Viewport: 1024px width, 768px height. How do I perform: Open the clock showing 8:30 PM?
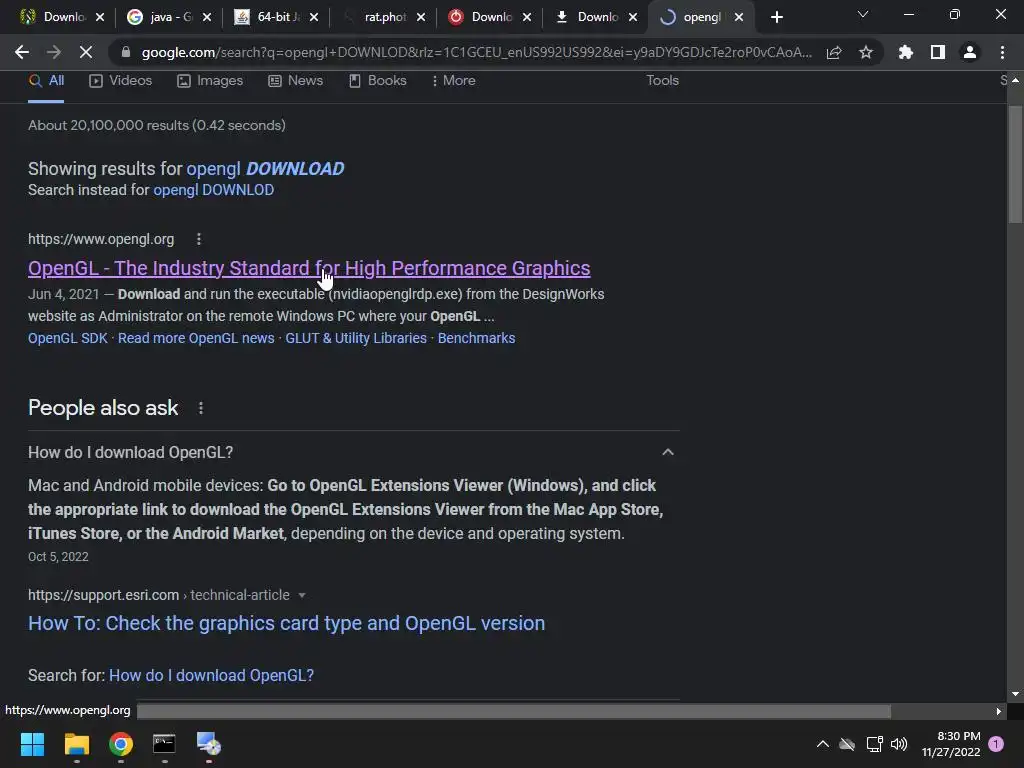951,744
